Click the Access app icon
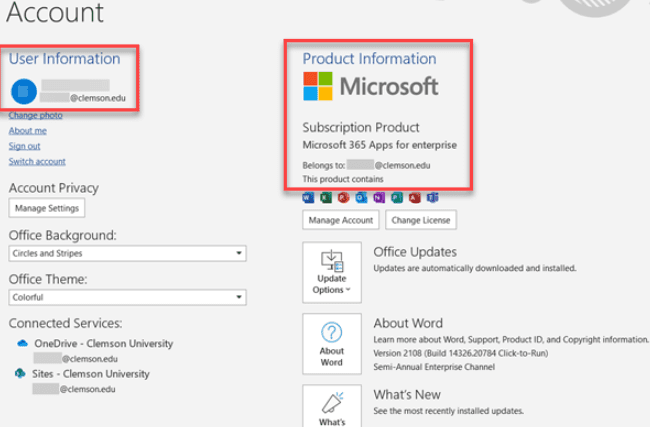Viewport: 650px width, 427px height. point(415,198)
